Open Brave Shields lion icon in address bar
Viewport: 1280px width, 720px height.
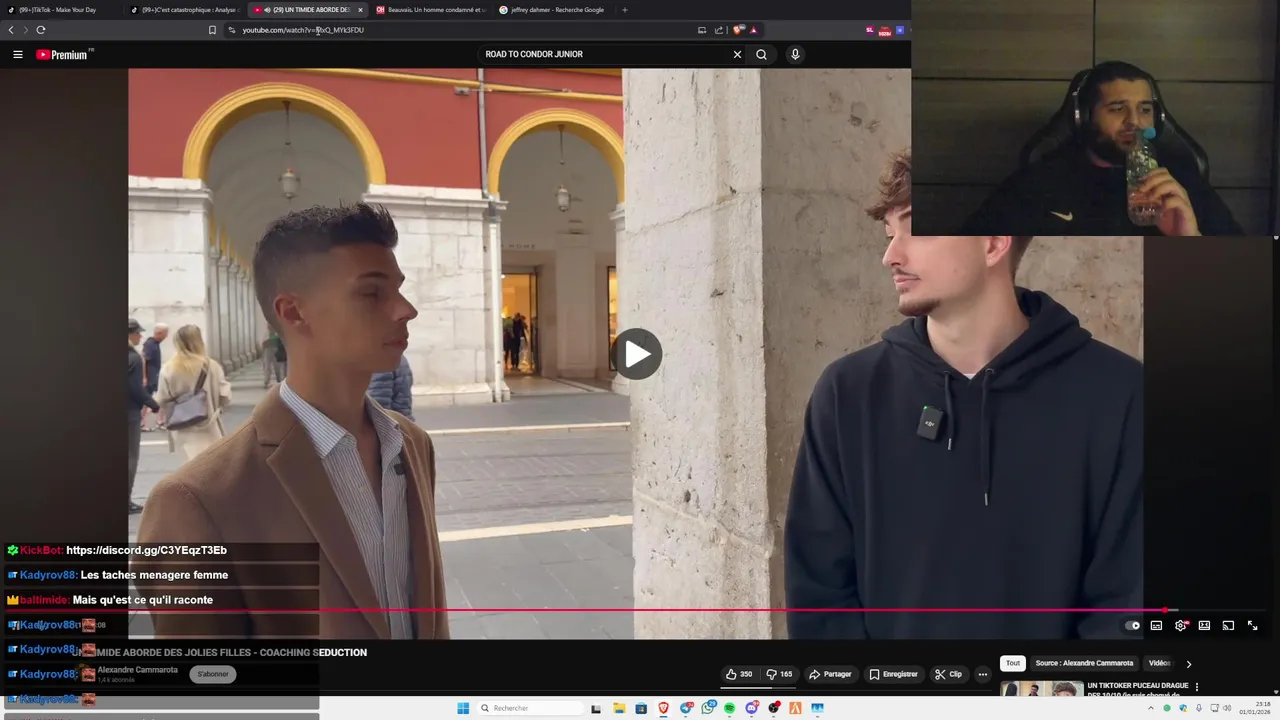(738, 30)
